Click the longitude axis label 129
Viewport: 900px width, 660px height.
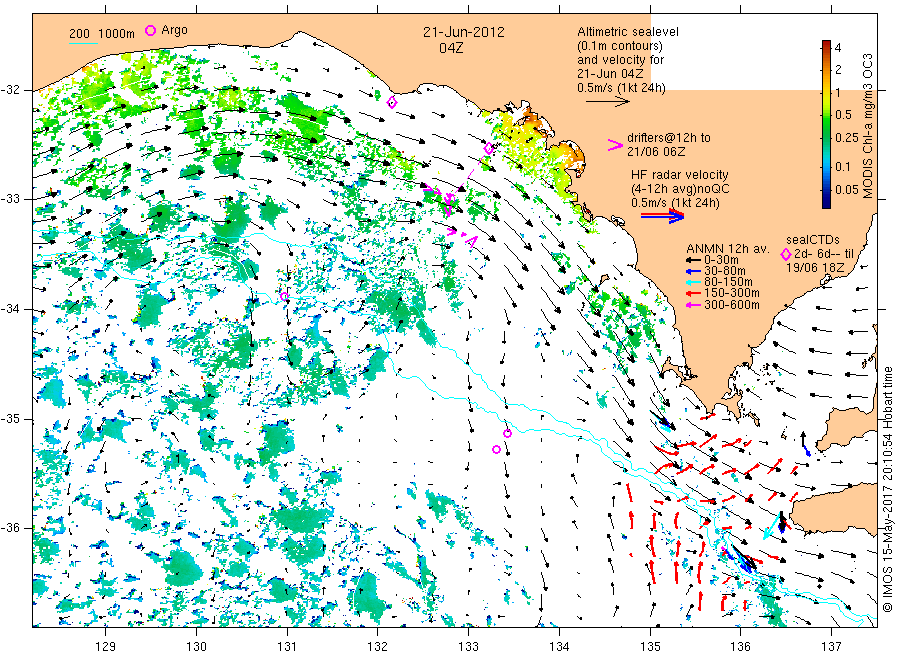tap(106, 647)
